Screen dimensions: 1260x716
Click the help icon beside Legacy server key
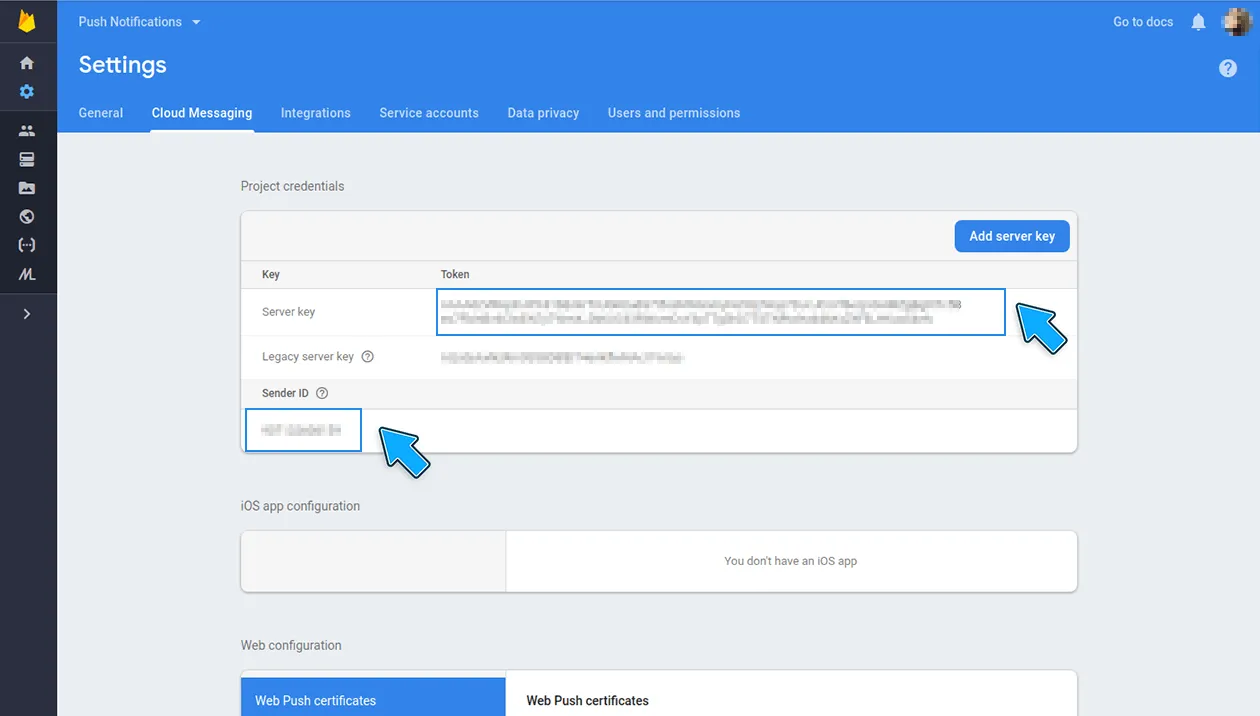pyautogui.click(x=367, y=357)
